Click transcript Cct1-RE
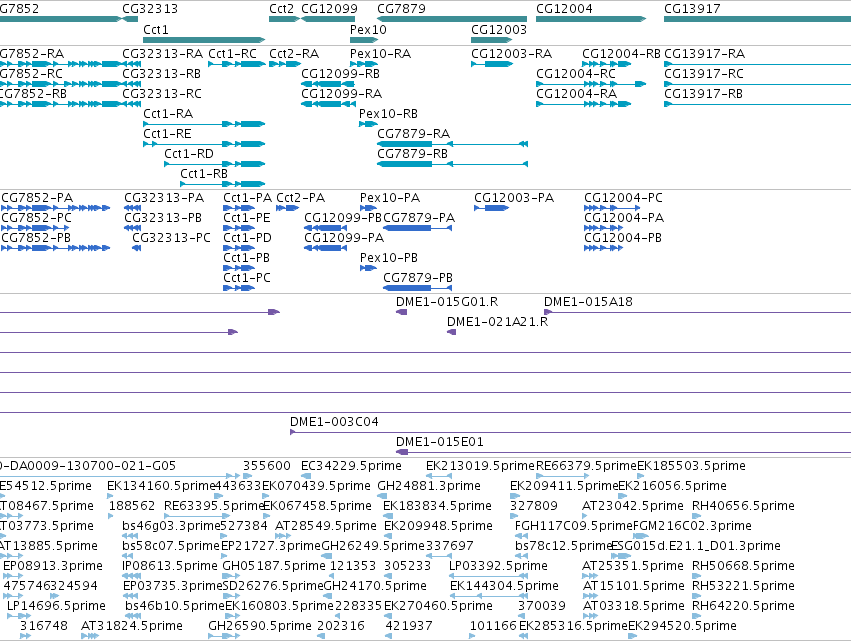Viewport: 851px width, 641px height. [x=204, y=144]
